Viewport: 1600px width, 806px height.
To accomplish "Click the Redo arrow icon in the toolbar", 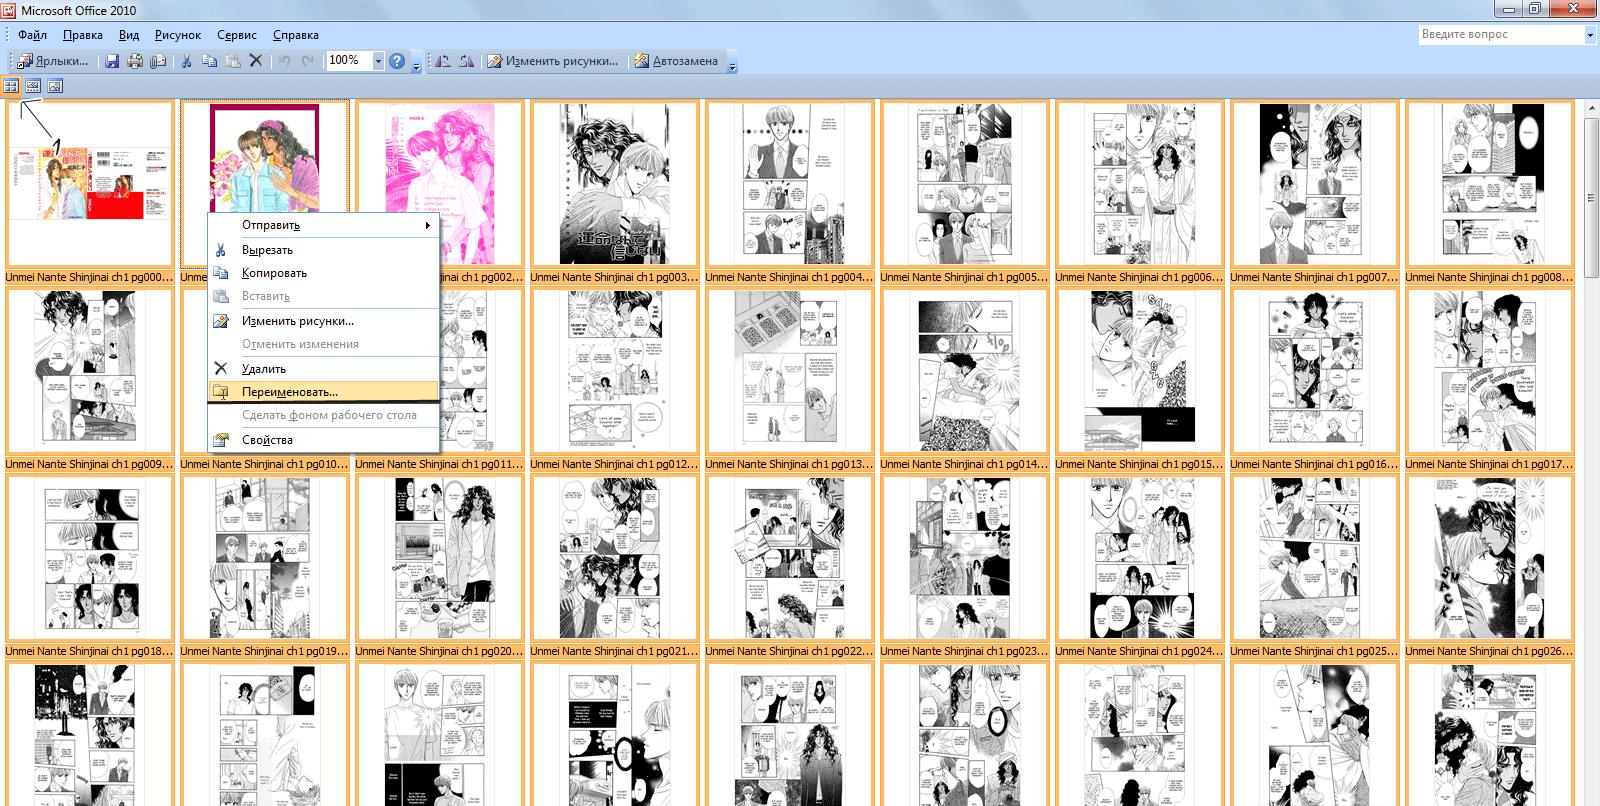I will (307, 61).
